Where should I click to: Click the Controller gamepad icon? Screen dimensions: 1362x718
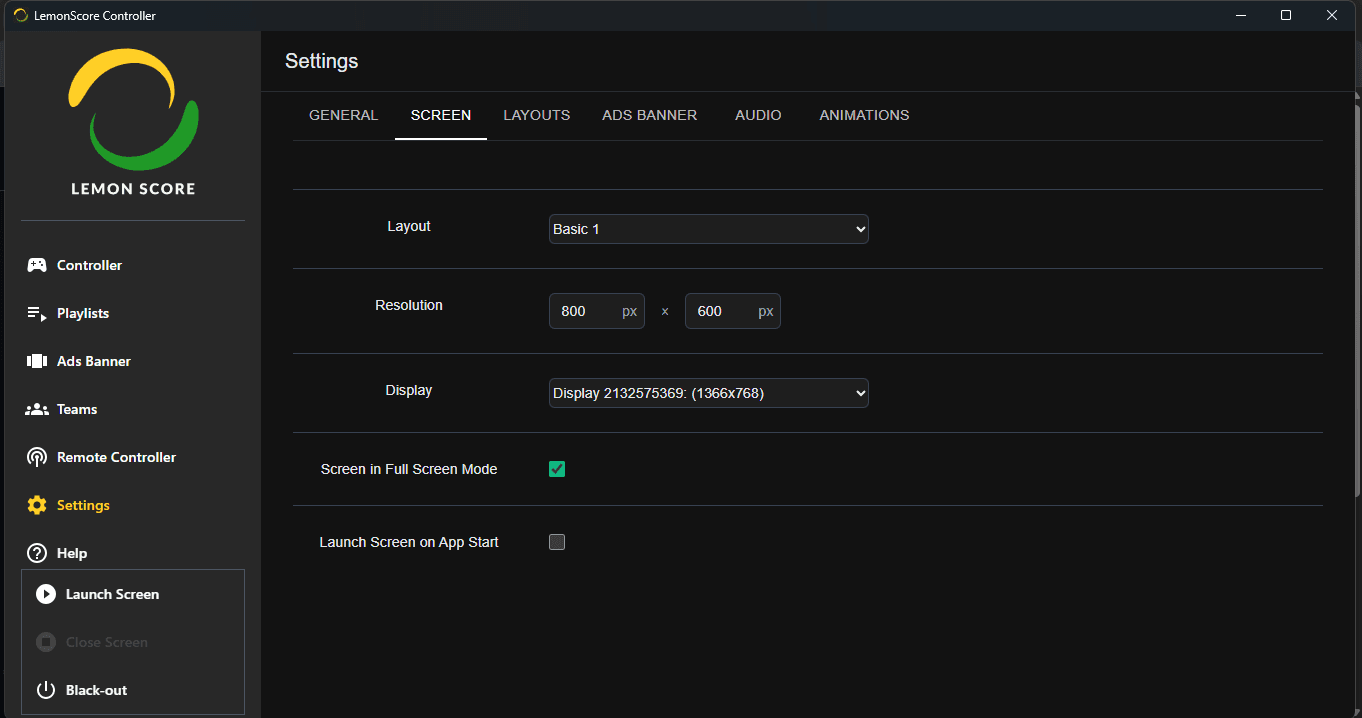click(37, 265)
